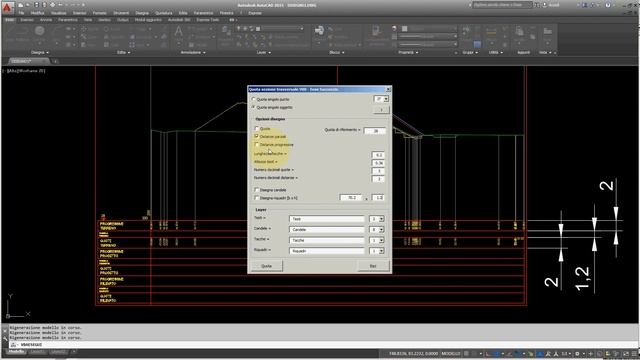640x360 pixels.
Task: Open the File menu
Action: pos(21,13)
